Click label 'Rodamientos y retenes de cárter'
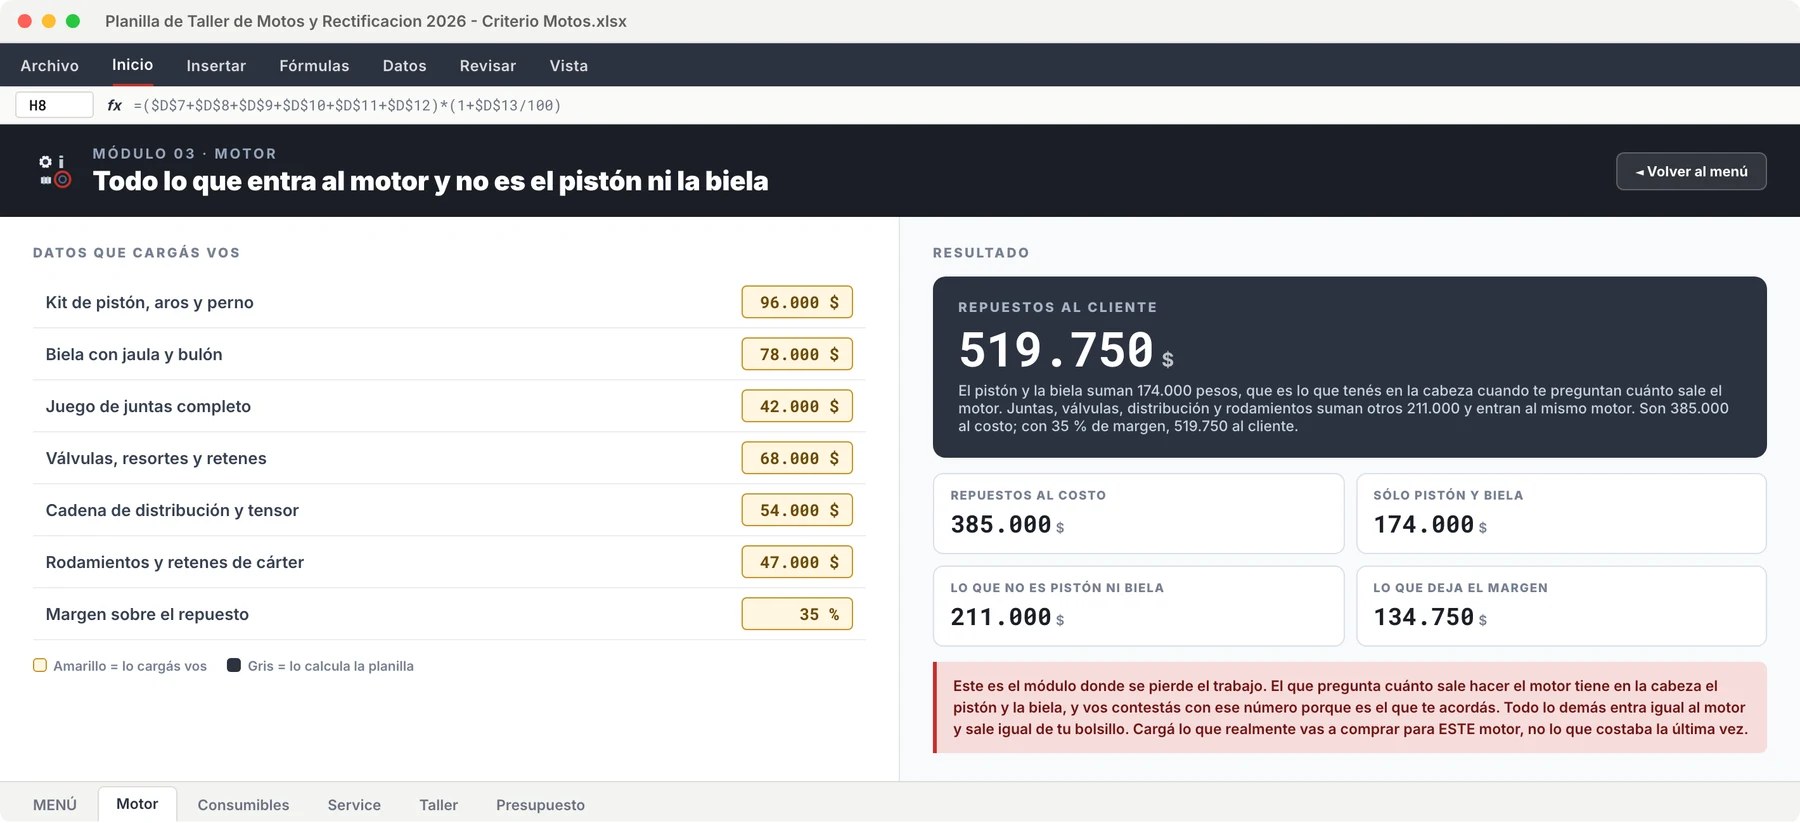The width and height of the screenshot is (1800, 823). [x=175, y=562]
